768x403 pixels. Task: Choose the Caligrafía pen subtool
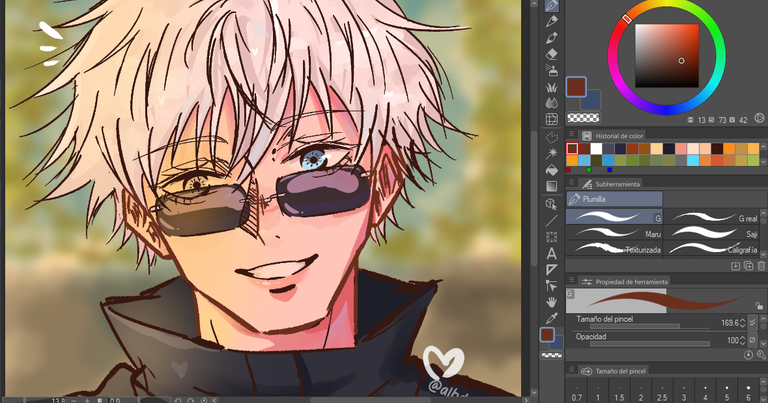click(711, 248)
